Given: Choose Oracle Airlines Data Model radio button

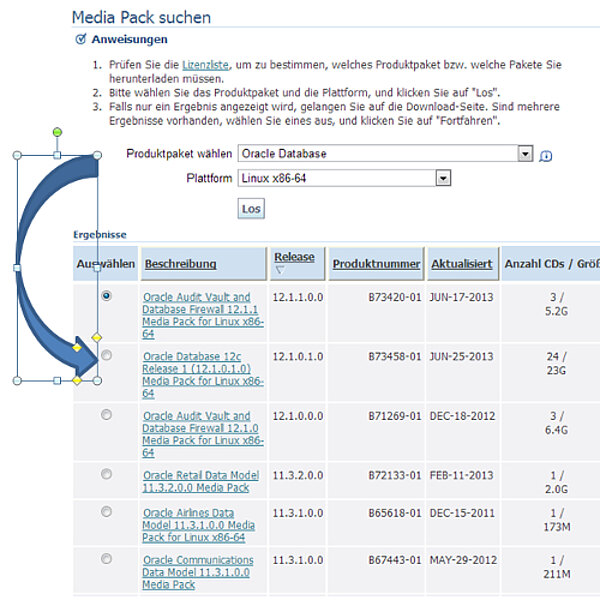Looking at the screenshot, I should pyautogui.click(x=107, y=511).
